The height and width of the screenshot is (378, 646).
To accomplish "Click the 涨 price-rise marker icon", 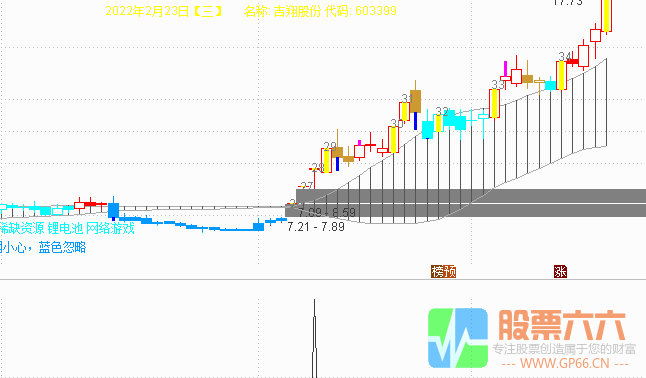I will click(x=560, y=272).
